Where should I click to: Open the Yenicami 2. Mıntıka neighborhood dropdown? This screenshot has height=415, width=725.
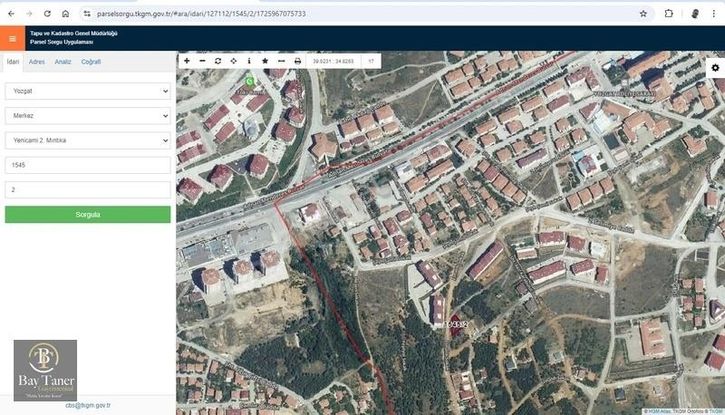(87, 140)
